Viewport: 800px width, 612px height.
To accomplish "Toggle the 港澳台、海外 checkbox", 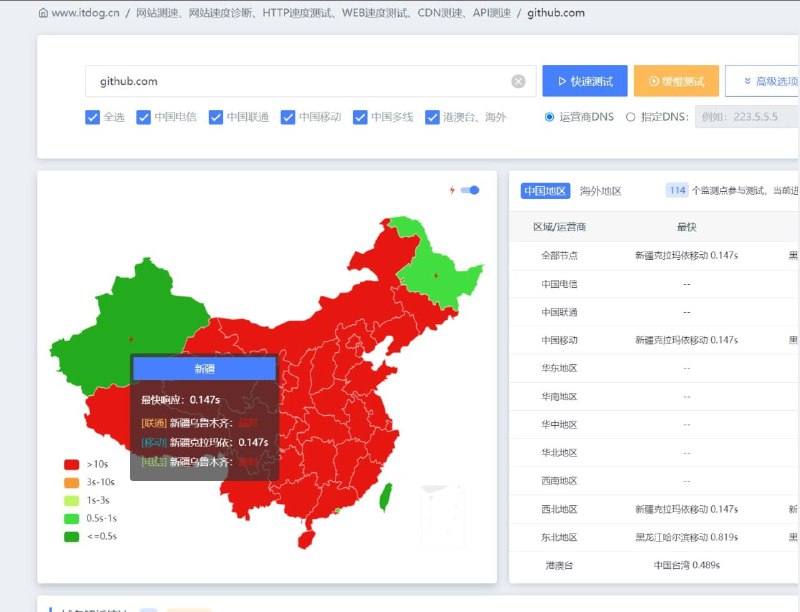I will click(432, 117).
